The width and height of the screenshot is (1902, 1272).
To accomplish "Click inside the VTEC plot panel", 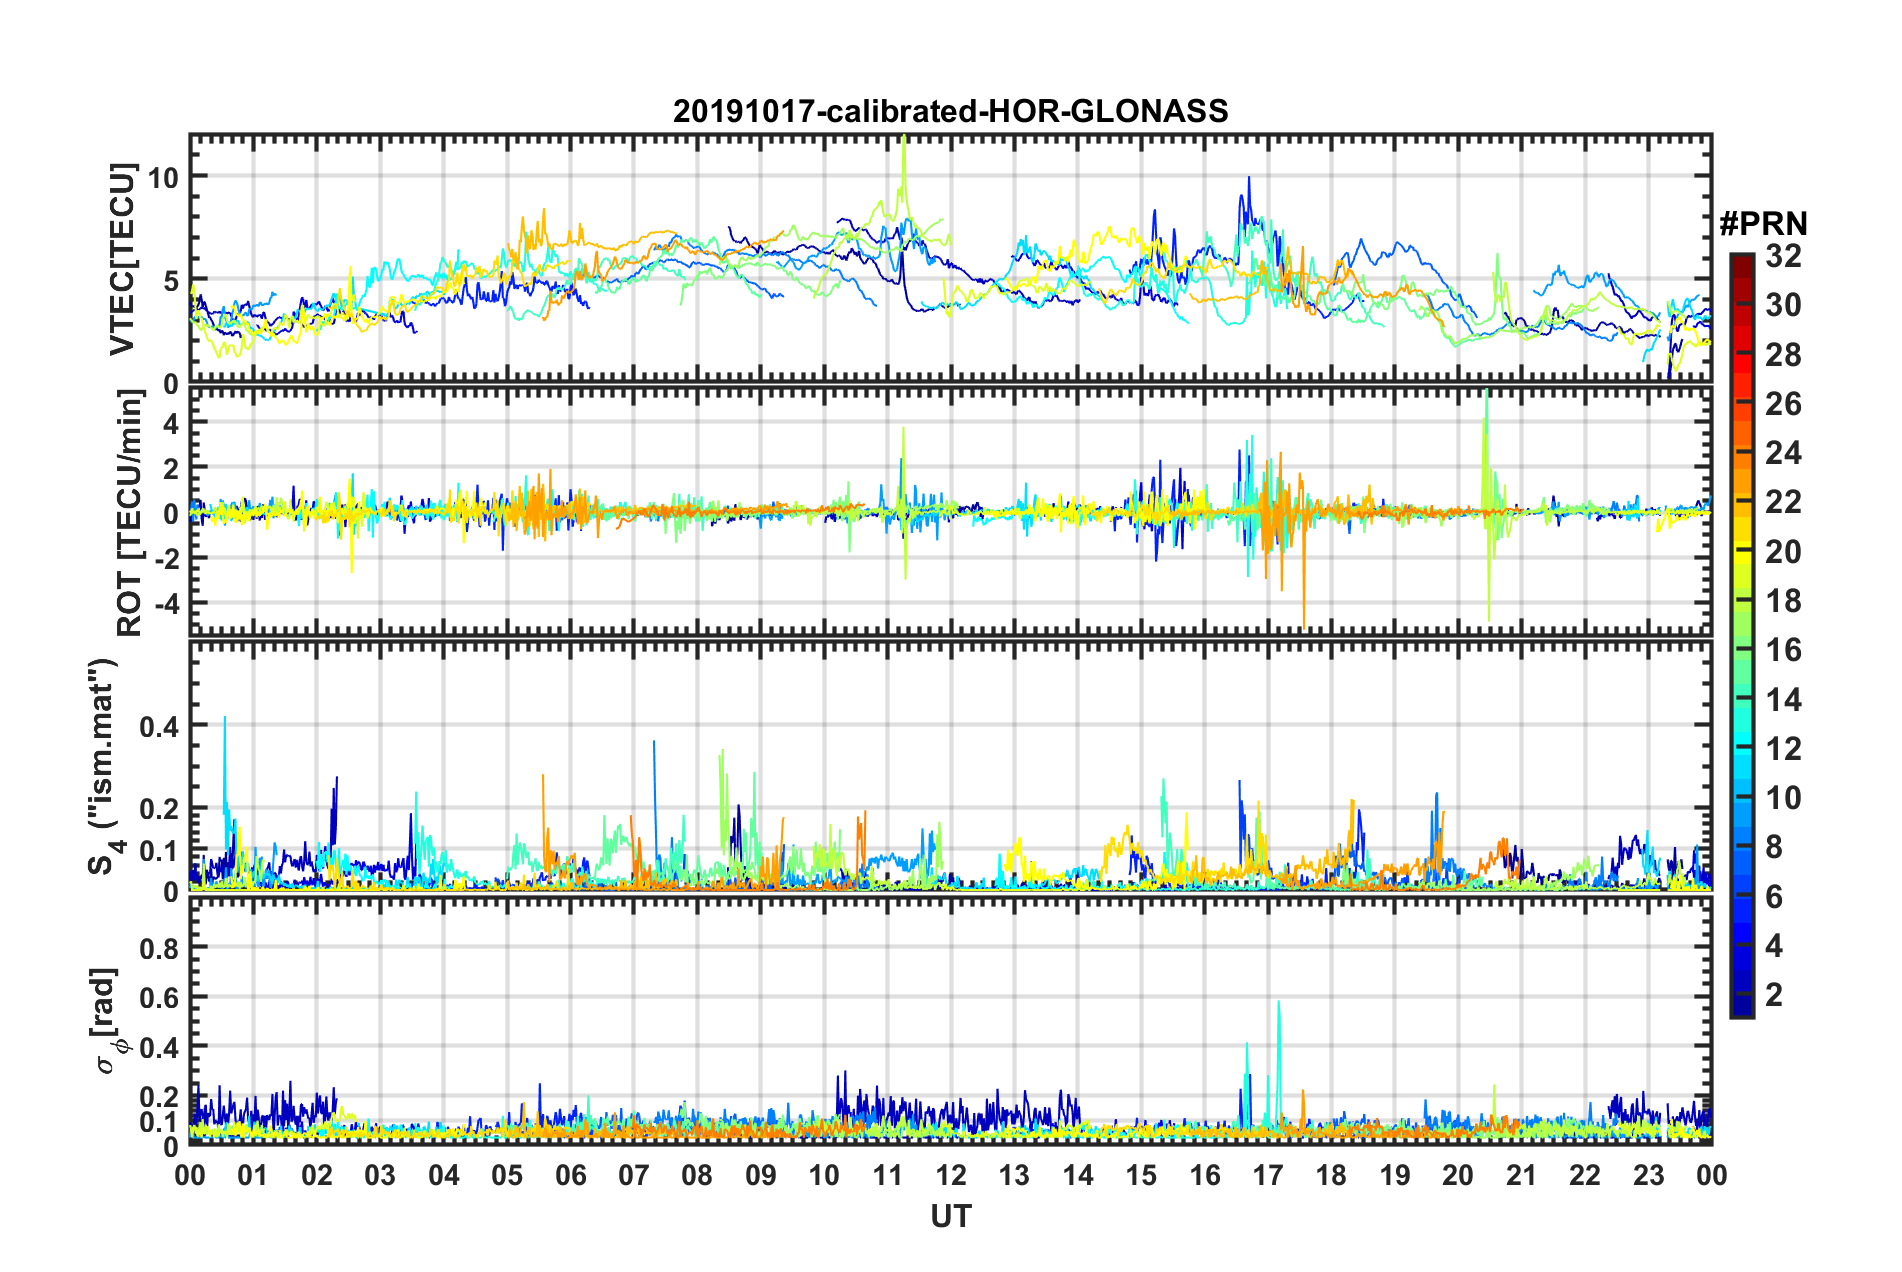I will (950, 259).
